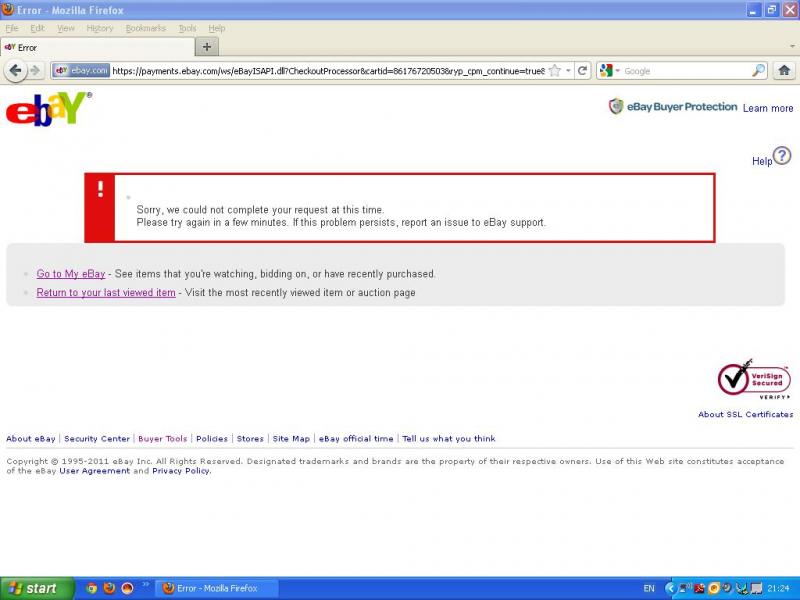Launch Chrome from quick launch
Image resolution: width=800 pixels, height=600 pixels.
(91, 588)
